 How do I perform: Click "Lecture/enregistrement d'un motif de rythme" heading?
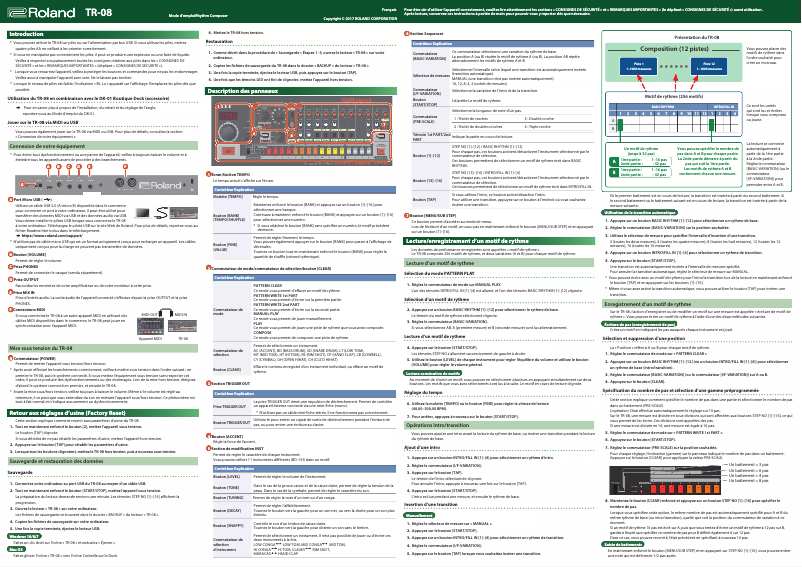pyautogui.click(x=467, y=241)
